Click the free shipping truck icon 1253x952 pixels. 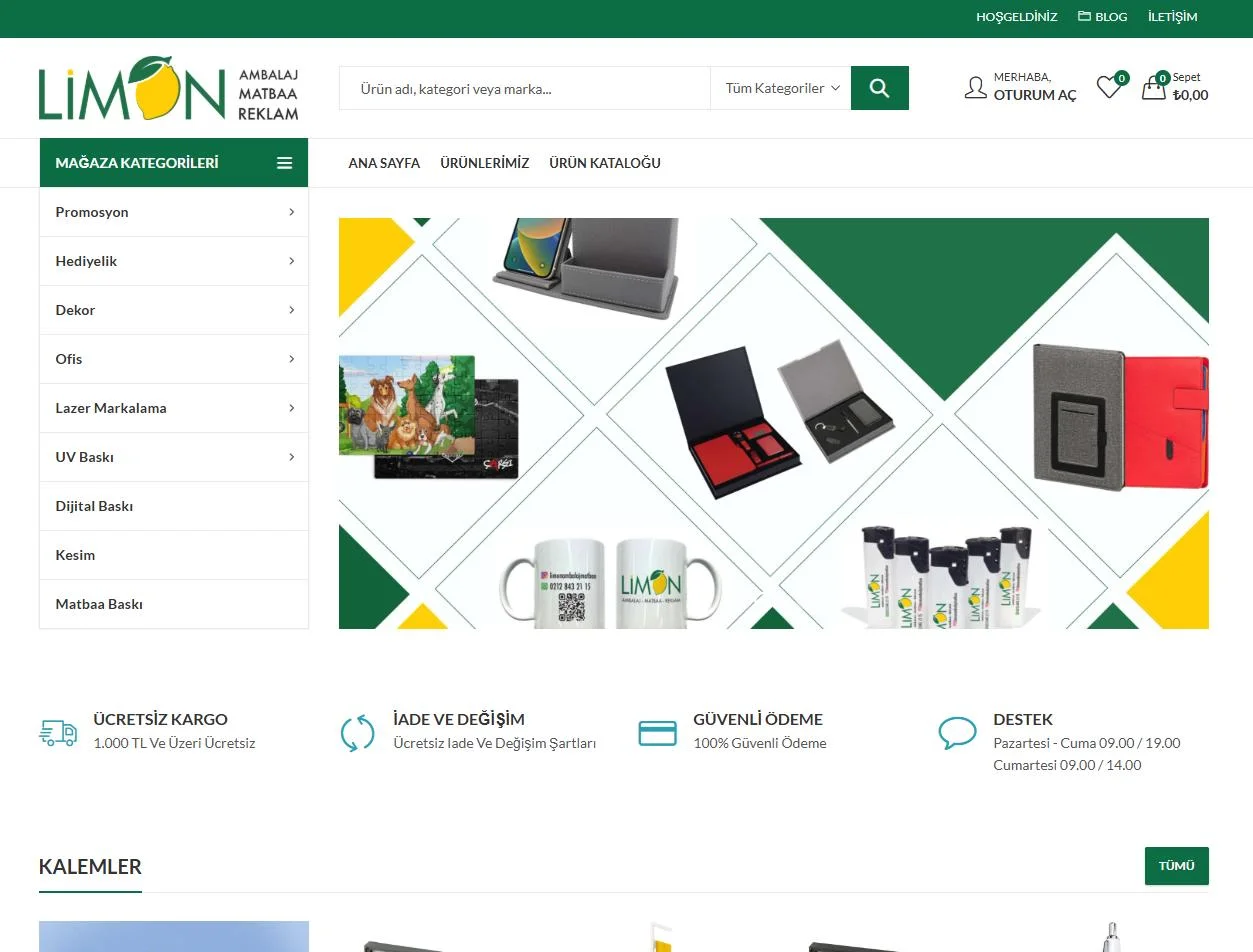click(58, 733)
